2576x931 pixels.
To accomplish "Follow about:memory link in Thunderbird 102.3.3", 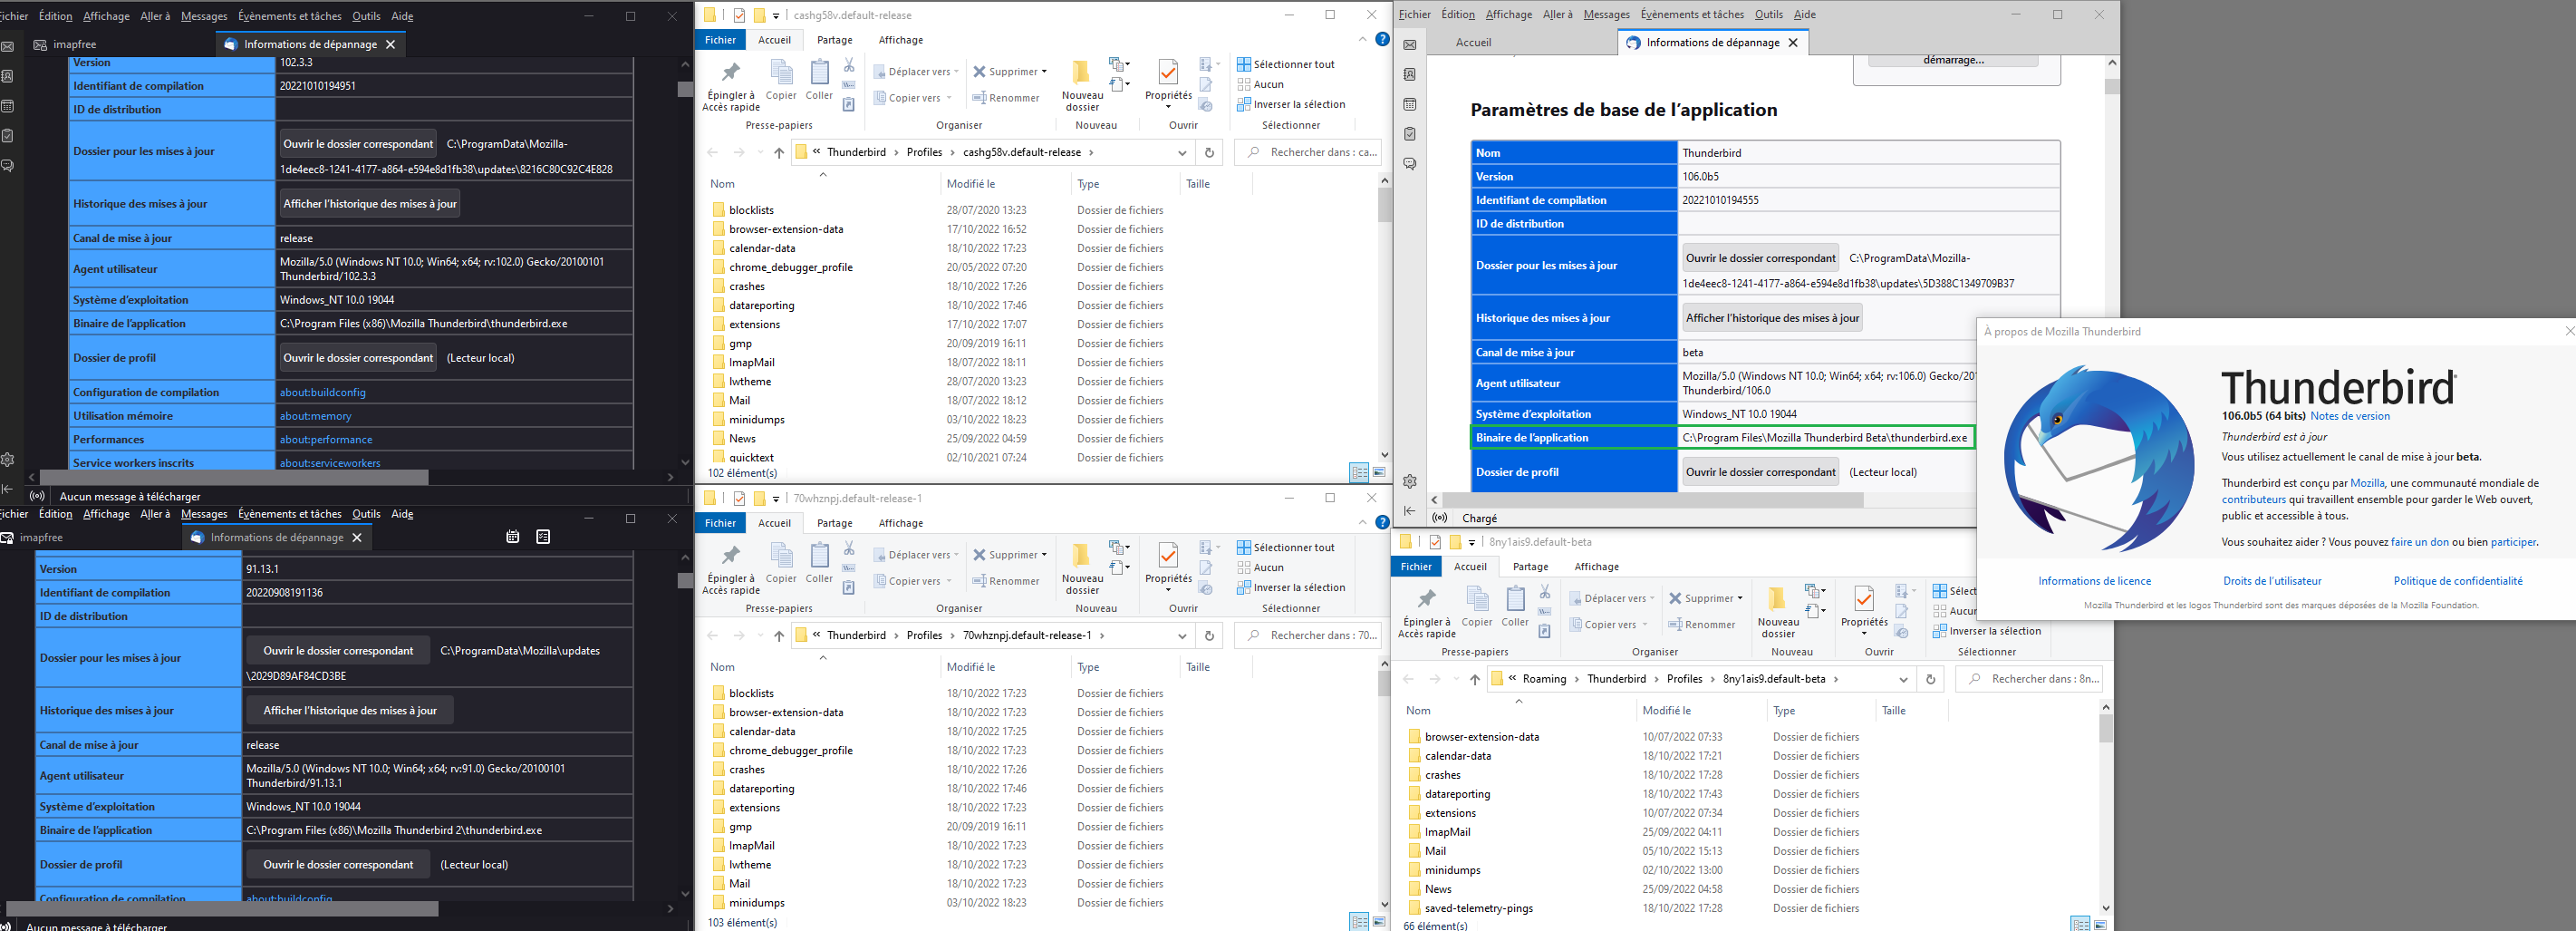I will [x=315, y=416].
